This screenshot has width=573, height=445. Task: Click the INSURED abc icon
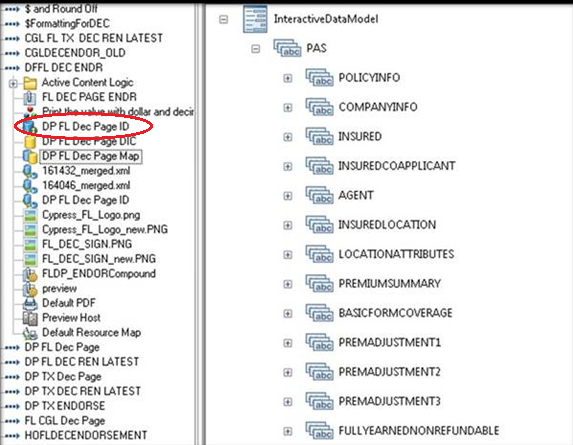click(319, 136)
